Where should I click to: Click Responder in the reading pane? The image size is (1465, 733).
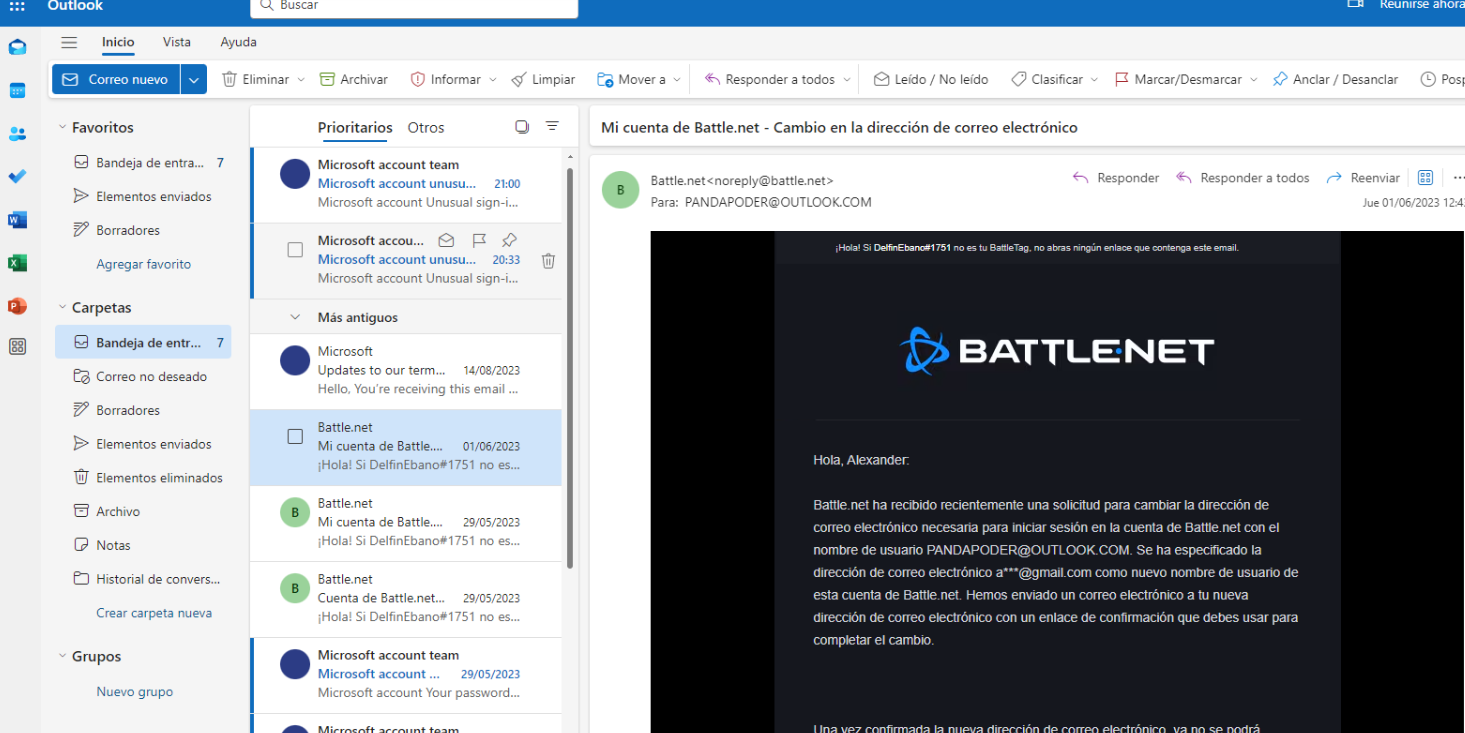point(1116,178)
